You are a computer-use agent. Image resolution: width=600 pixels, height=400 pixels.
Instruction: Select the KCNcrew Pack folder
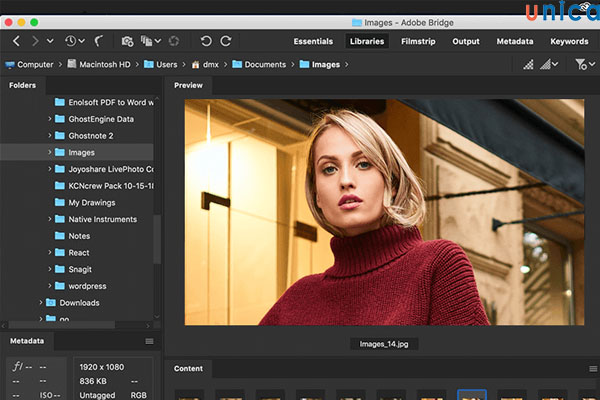point(104,186)
